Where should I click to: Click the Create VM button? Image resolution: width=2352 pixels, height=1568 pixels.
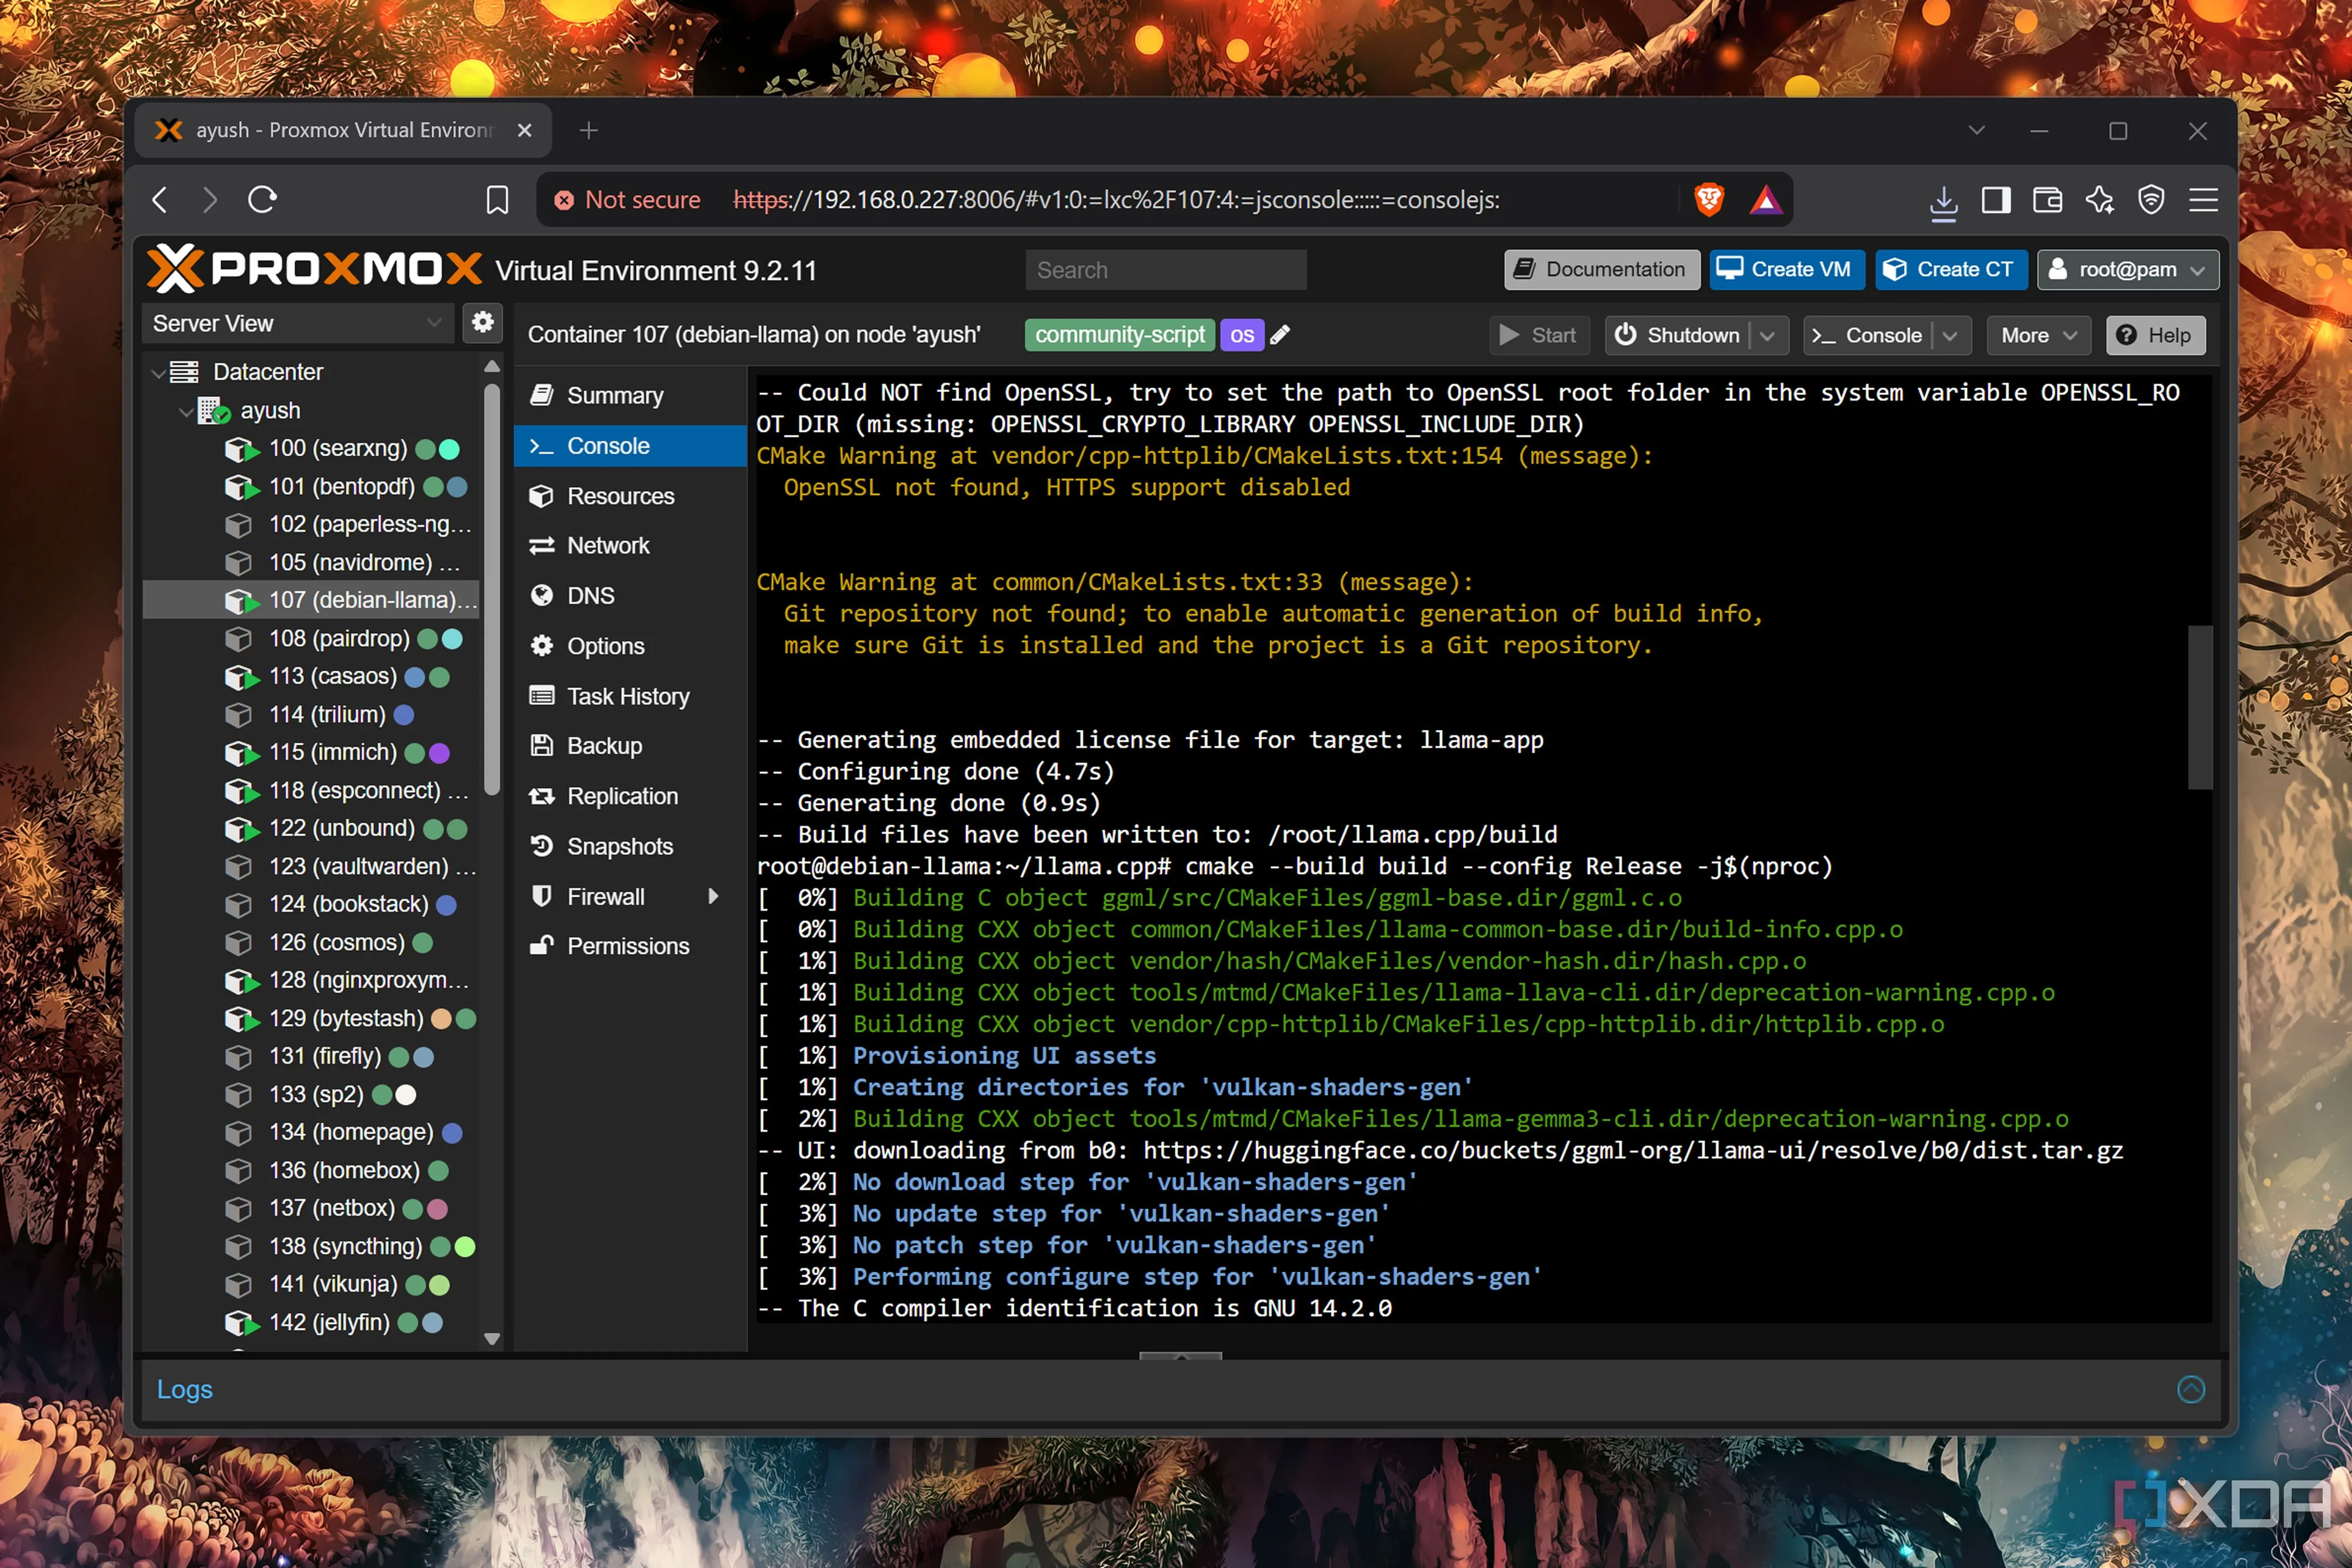coord(1786,269)
